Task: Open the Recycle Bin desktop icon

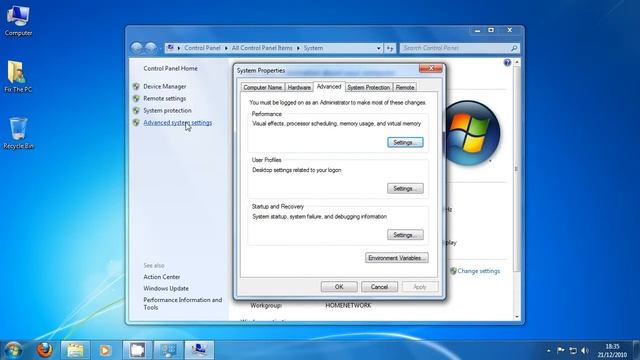Action: click(18, 133)
